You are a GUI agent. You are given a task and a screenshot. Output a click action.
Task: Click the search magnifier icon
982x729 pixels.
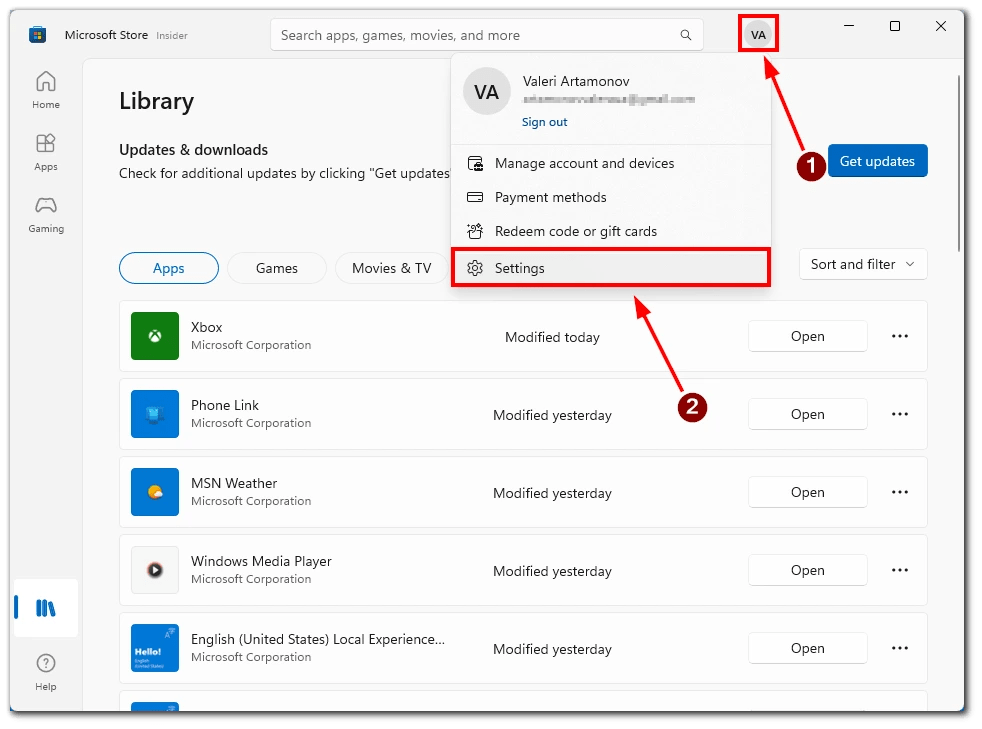[x=686, y=34]
